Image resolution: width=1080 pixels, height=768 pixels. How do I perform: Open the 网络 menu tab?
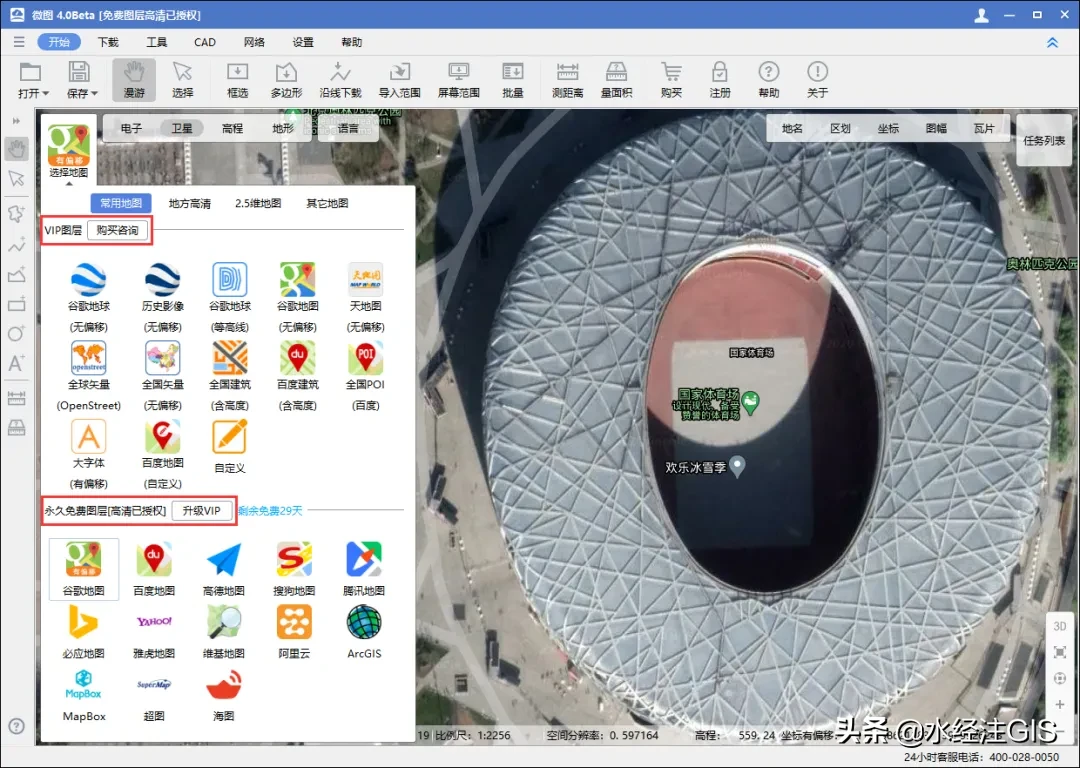(254, 42)
